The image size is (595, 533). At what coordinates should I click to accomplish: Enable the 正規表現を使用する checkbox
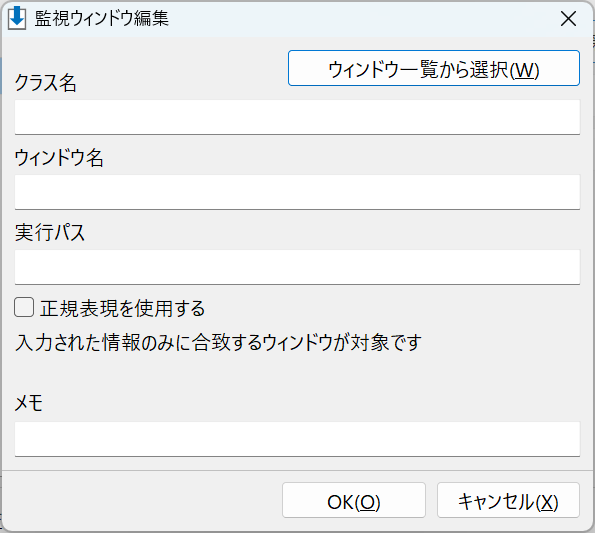point(24,307)
